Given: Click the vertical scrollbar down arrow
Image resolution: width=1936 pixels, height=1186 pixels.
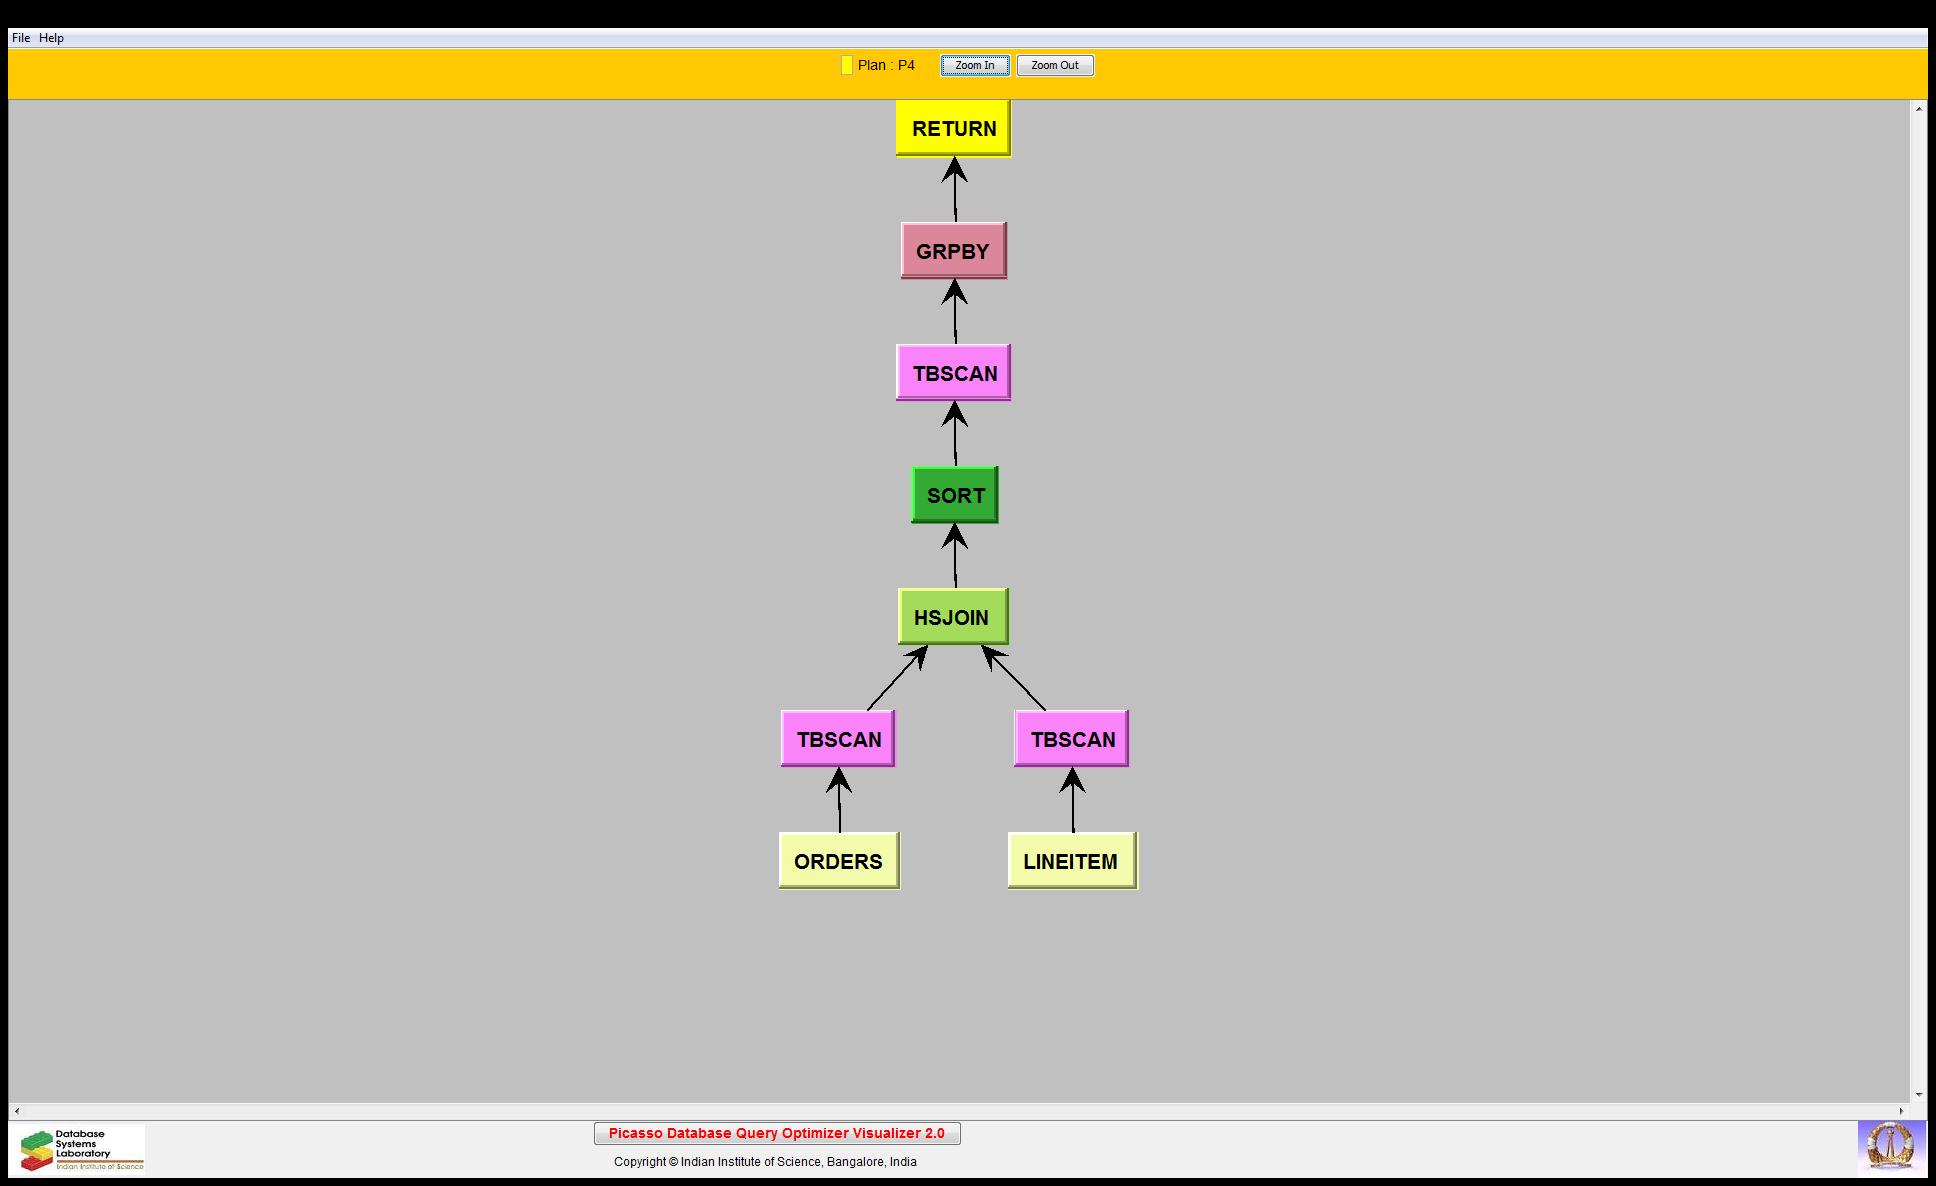Looking at the screenshot, I should coord(1918,1095).
